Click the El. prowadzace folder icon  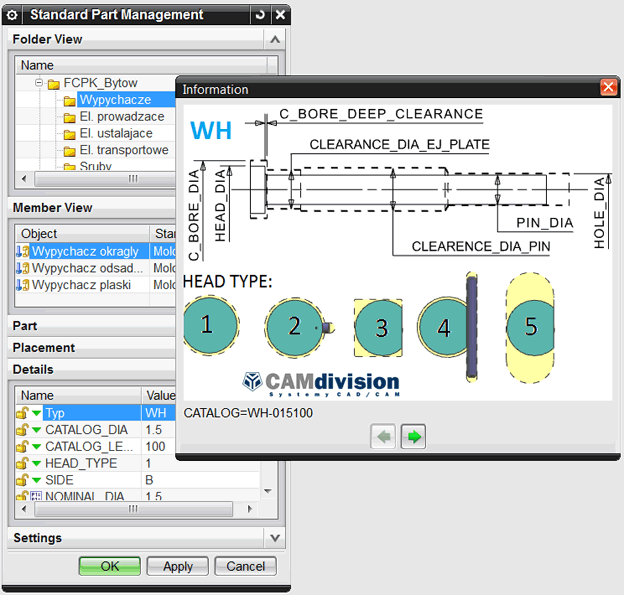coord(70,117)
